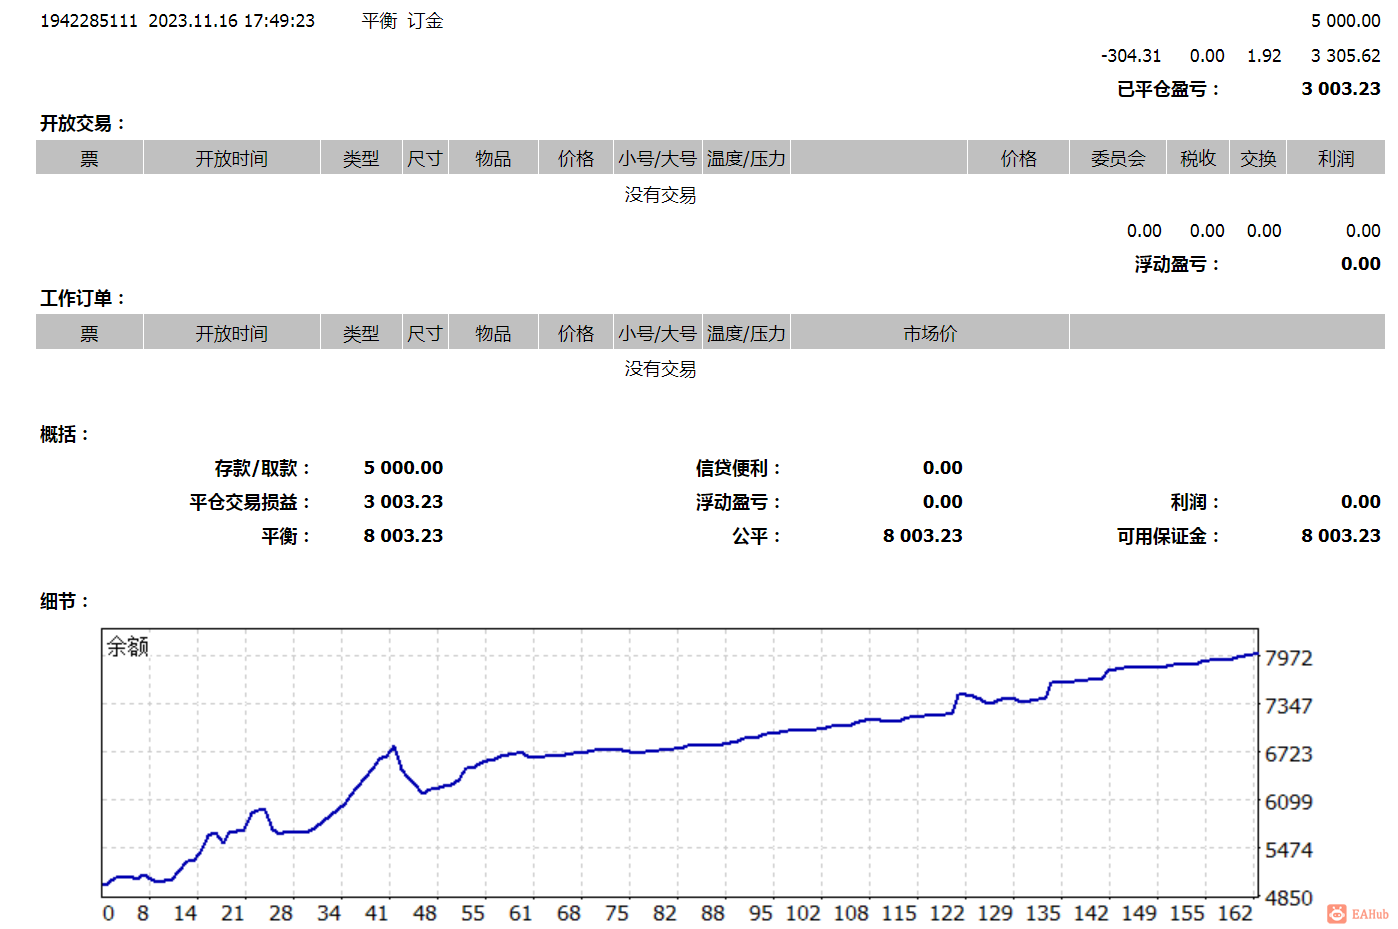Click the 8 003.23 value beside 平衡：
The height and width of the screenshot is (929, 1398).
coord(403,536)
